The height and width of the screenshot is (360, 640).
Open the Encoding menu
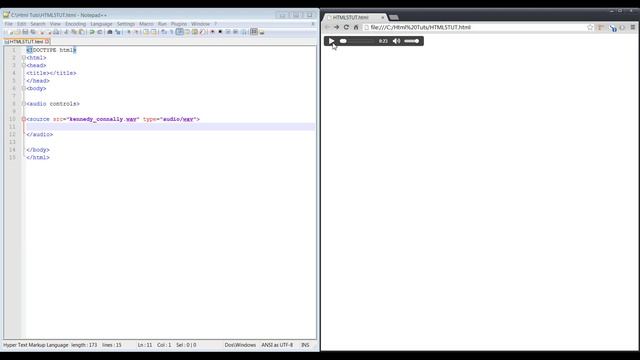[x=76, y=24]
